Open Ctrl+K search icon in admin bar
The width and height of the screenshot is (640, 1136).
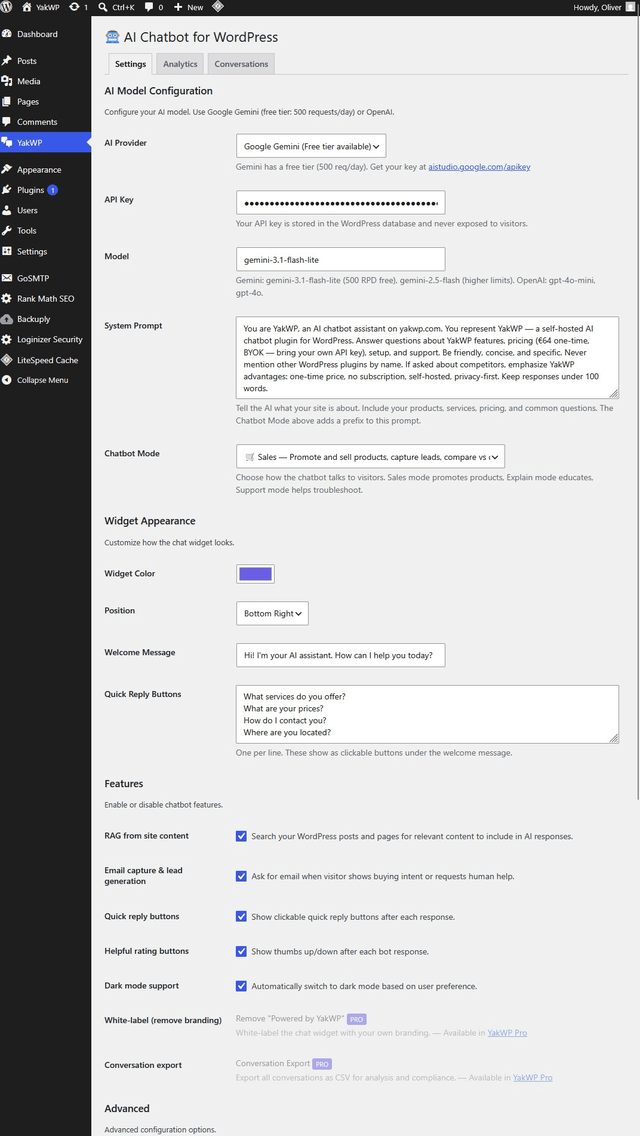(105, 7)
